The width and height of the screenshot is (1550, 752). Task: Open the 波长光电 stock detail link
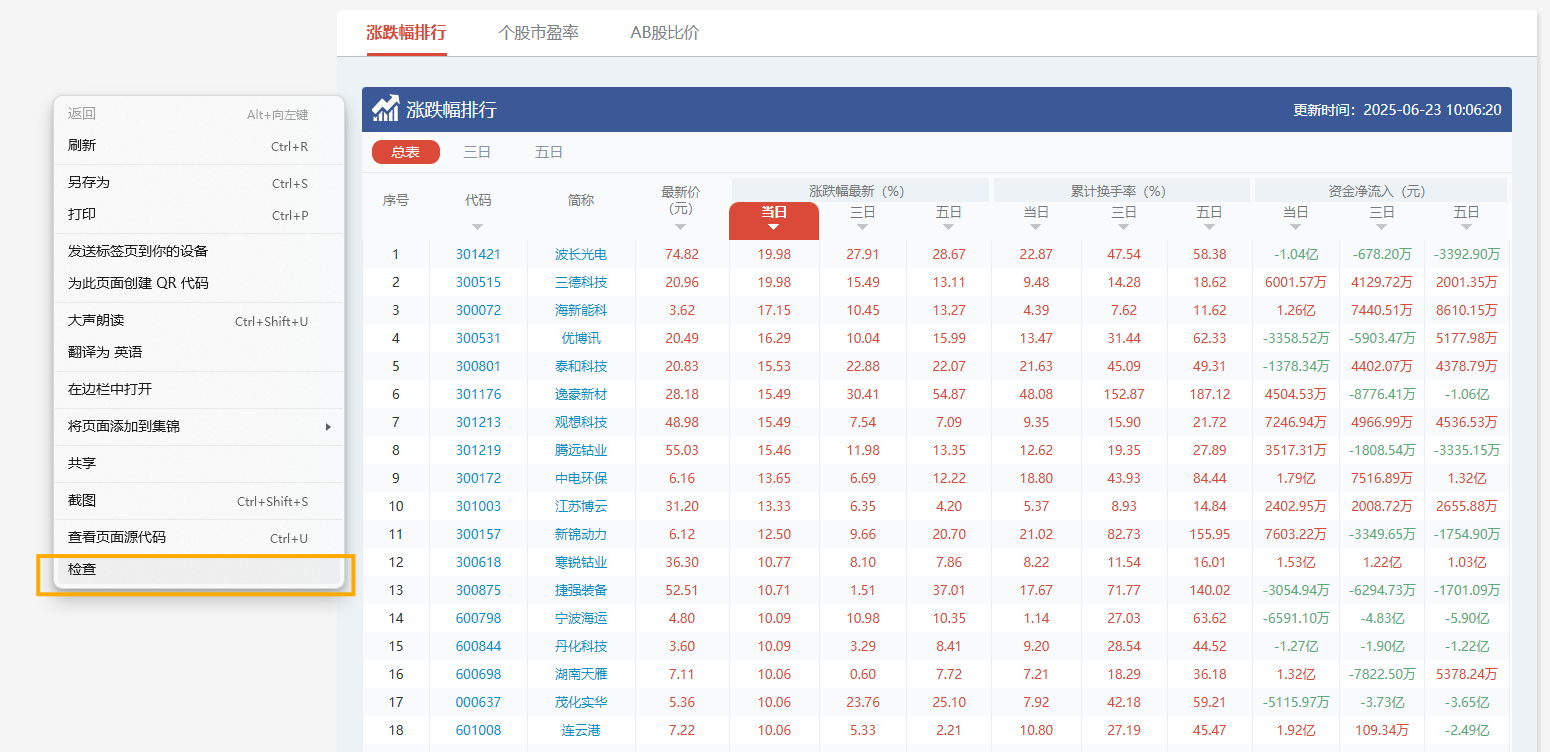pyautogui.click(x=581, y=254)
